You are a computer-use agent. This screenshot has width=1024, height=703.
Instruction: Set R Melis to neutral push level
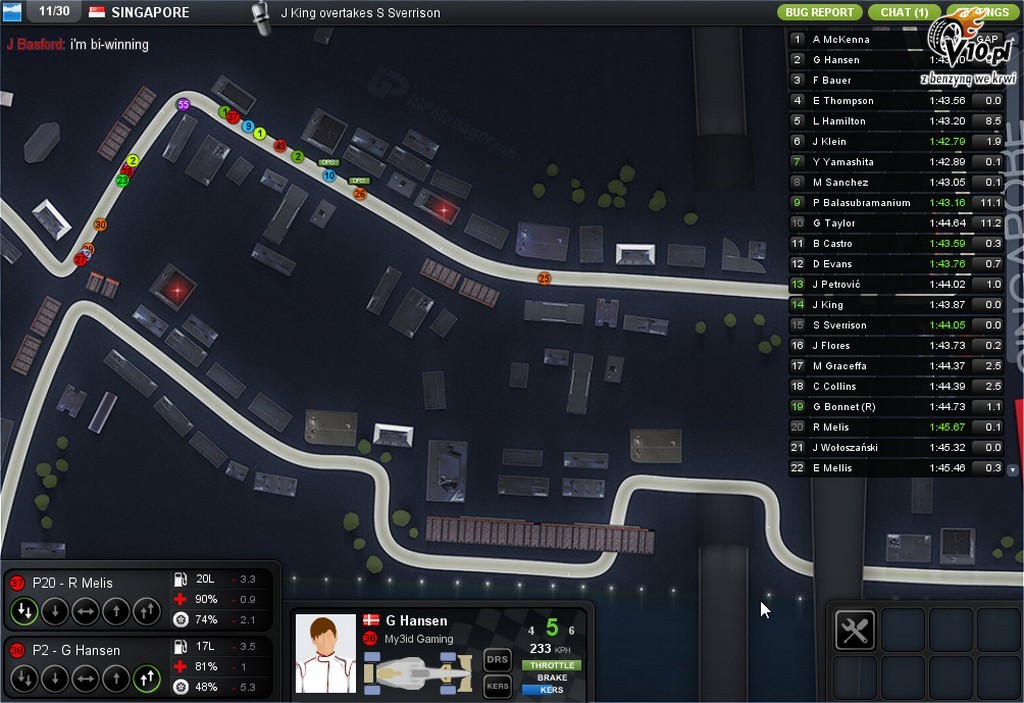pos(86,611)
